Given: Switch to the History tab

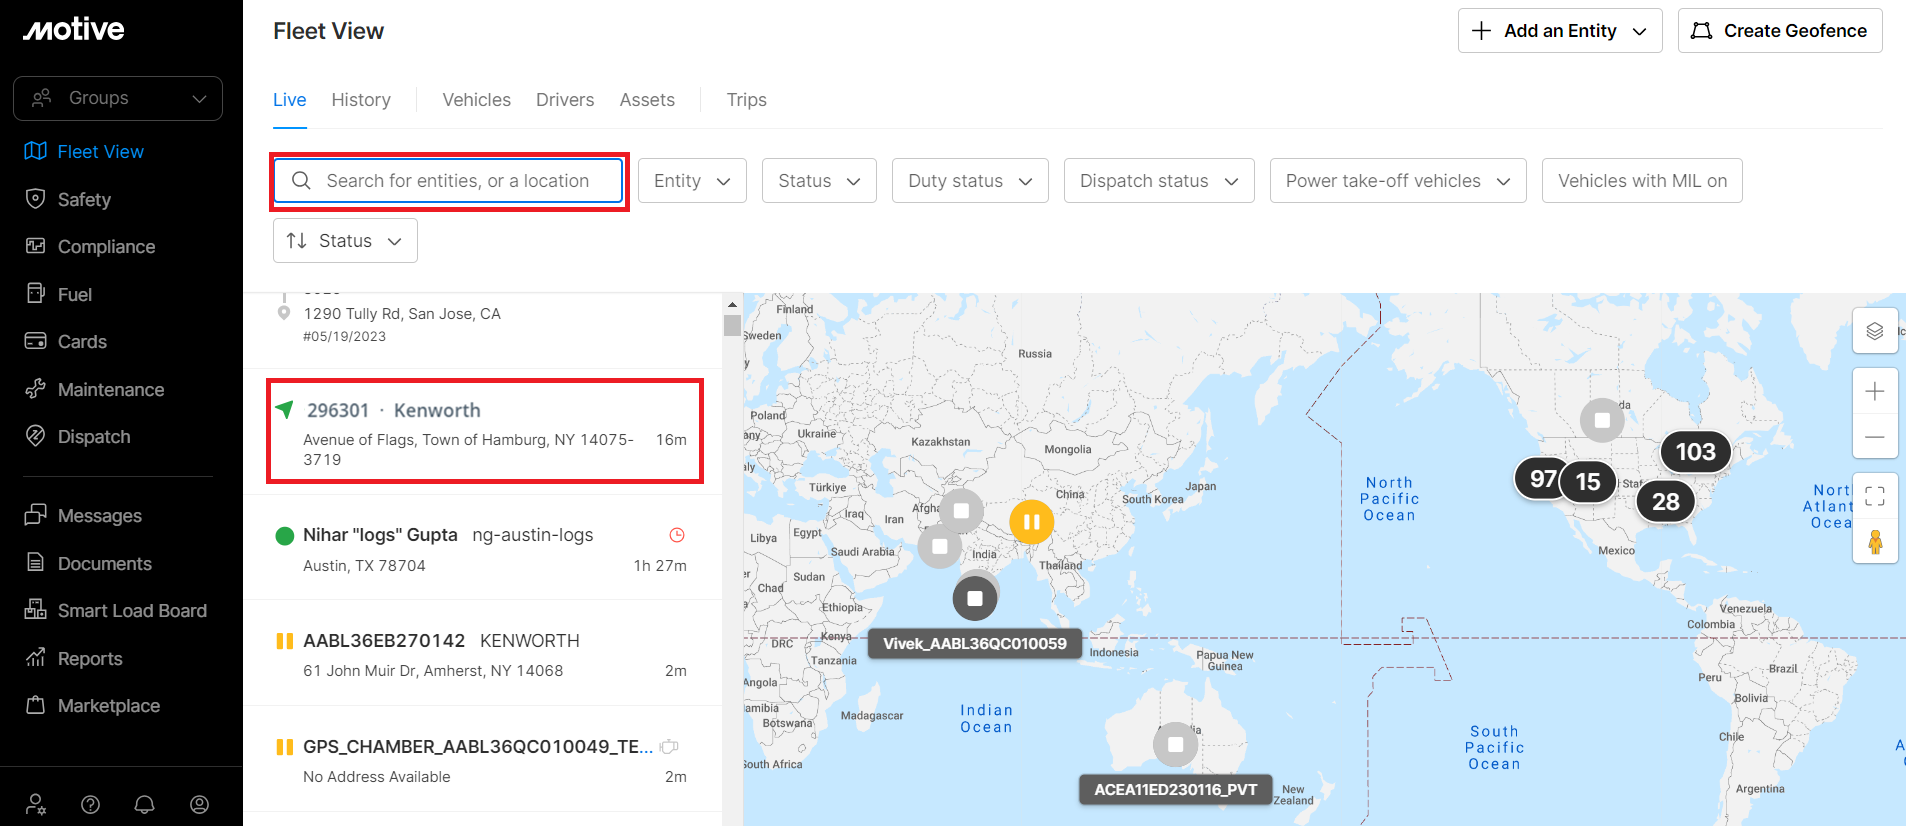Looking at the screenshot, I should click(x=361, y=100).
